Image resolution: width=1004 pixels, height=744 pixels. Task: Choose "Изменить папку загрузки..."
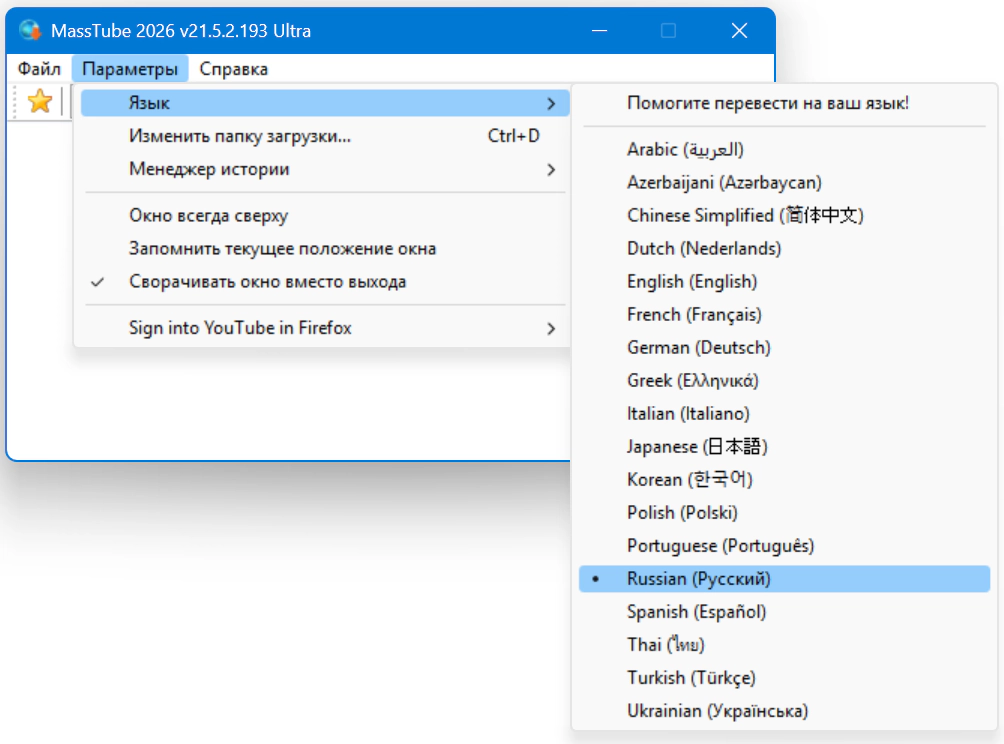point(240,136)
